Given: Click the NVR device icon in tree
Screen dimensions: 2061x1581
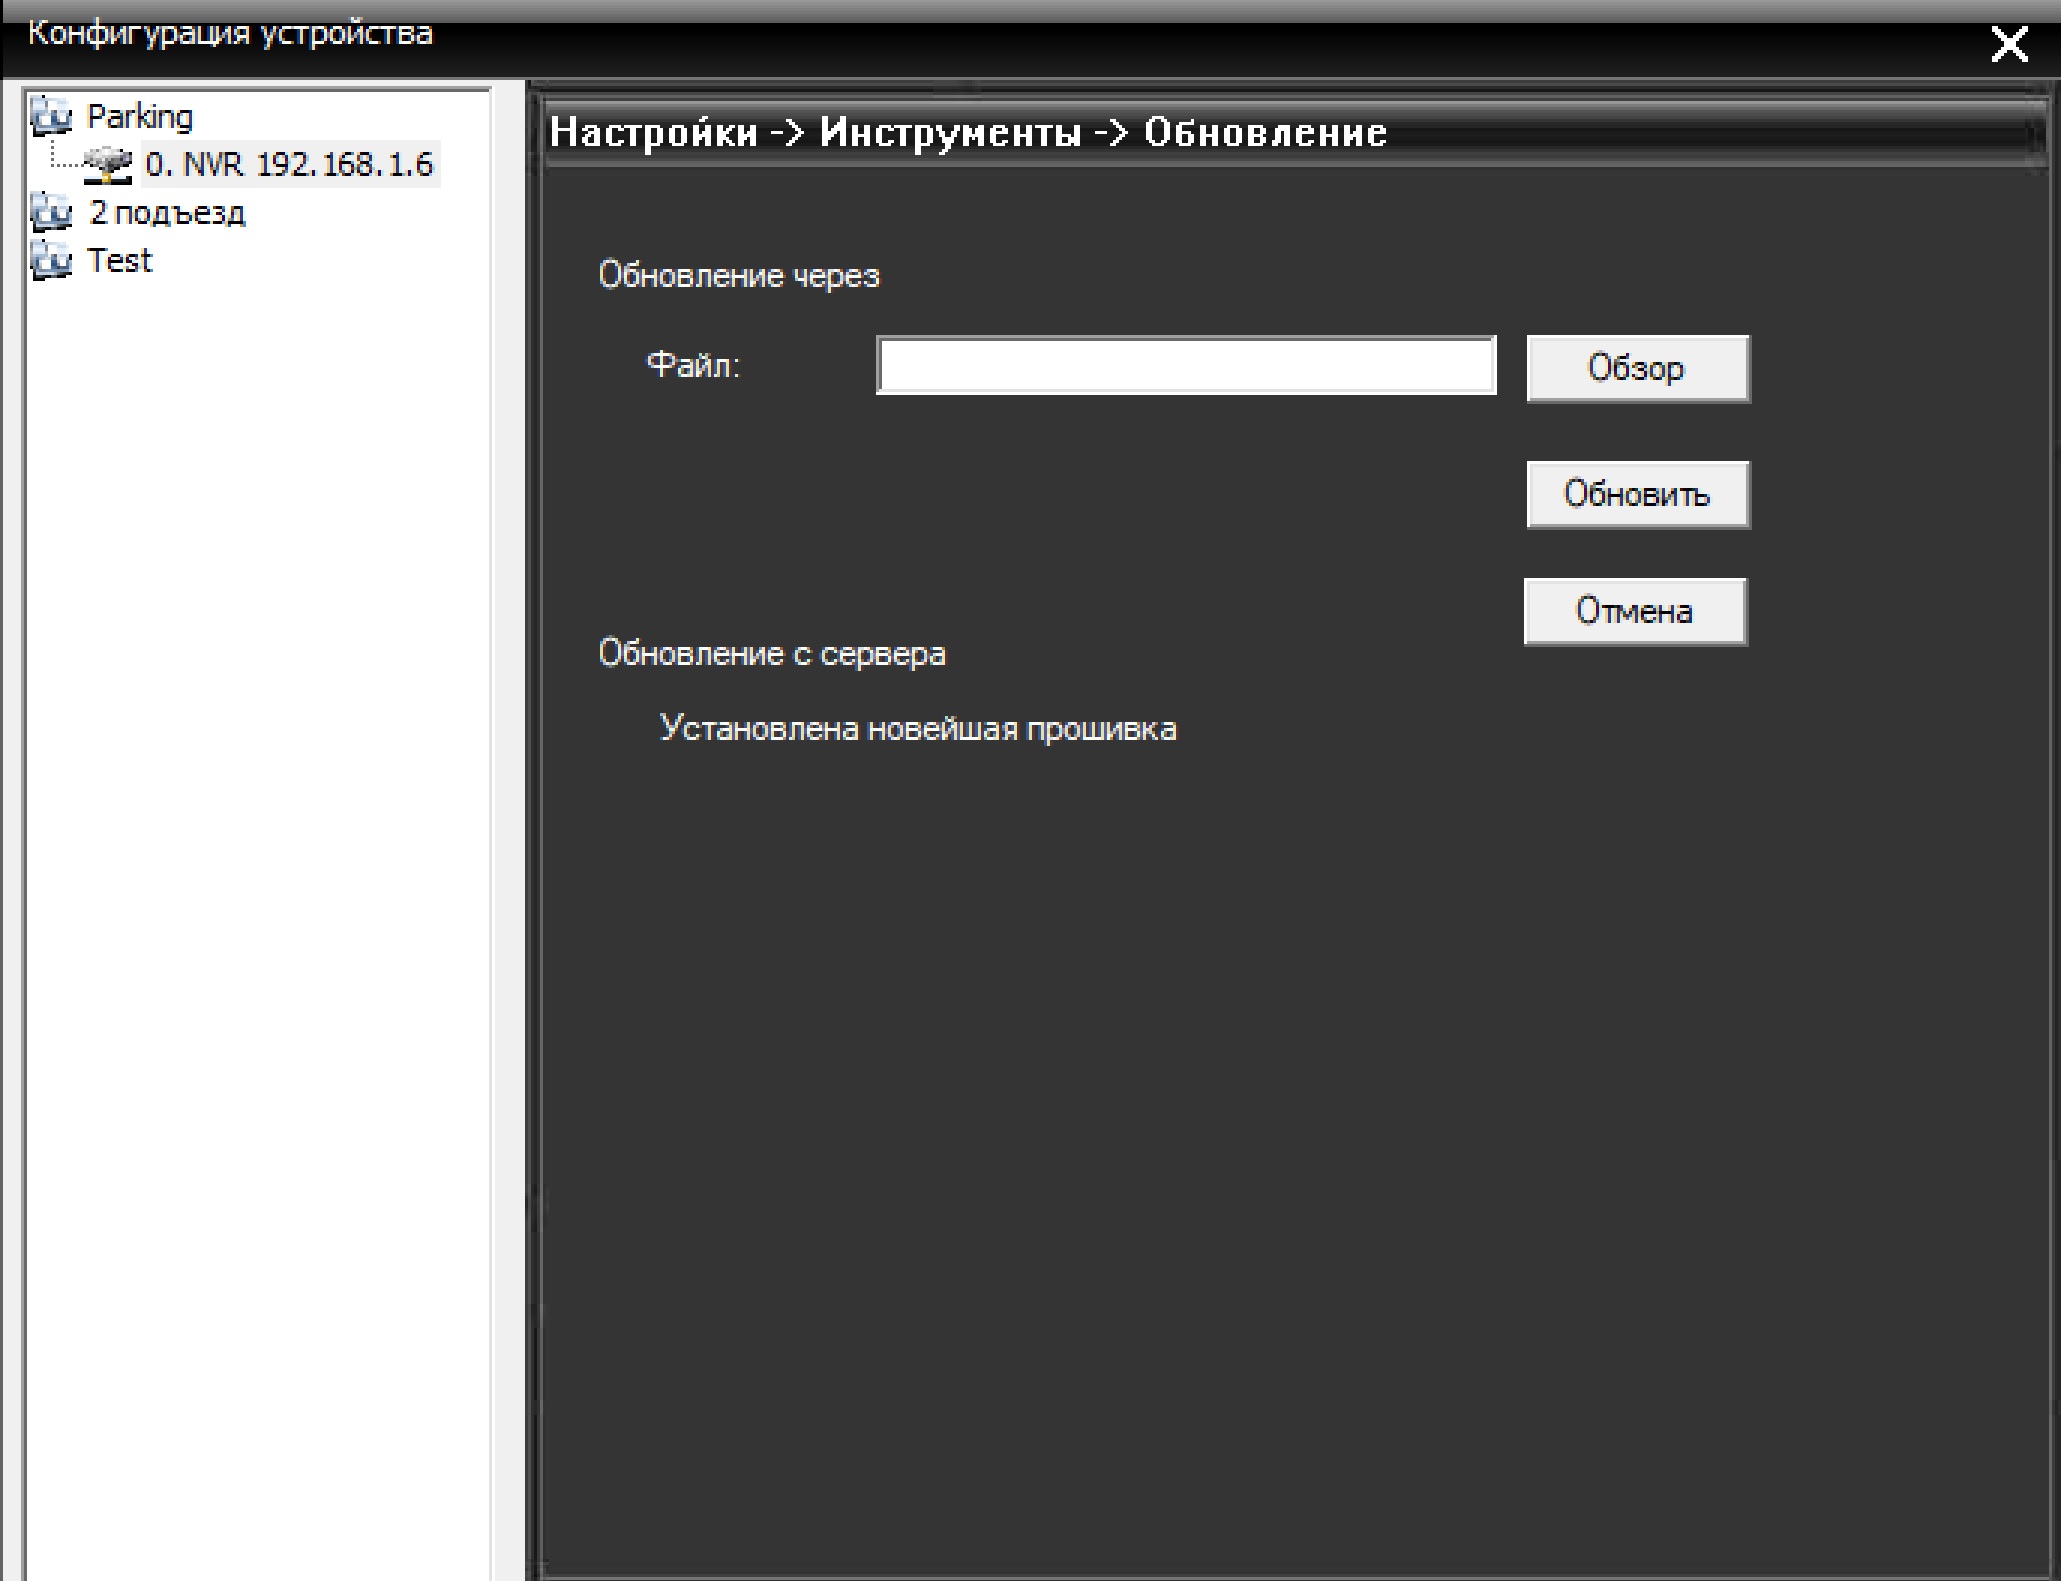Looking at the screenshot, I should click(107, 165).
